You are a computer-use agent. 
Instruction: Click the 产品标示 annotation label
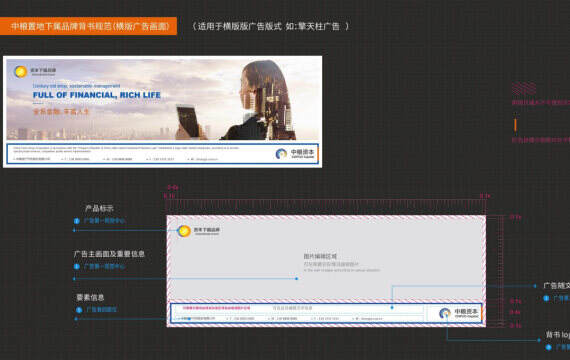point(99,208)
